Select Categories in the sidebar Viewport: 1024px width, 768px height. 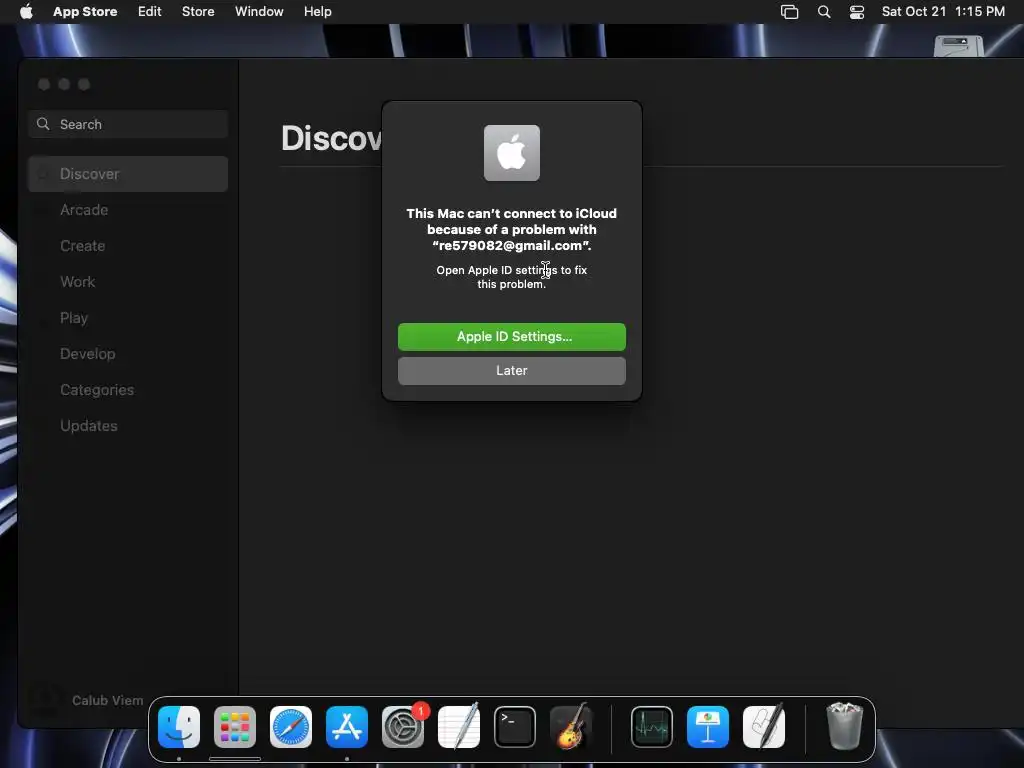tap(128, 389)
